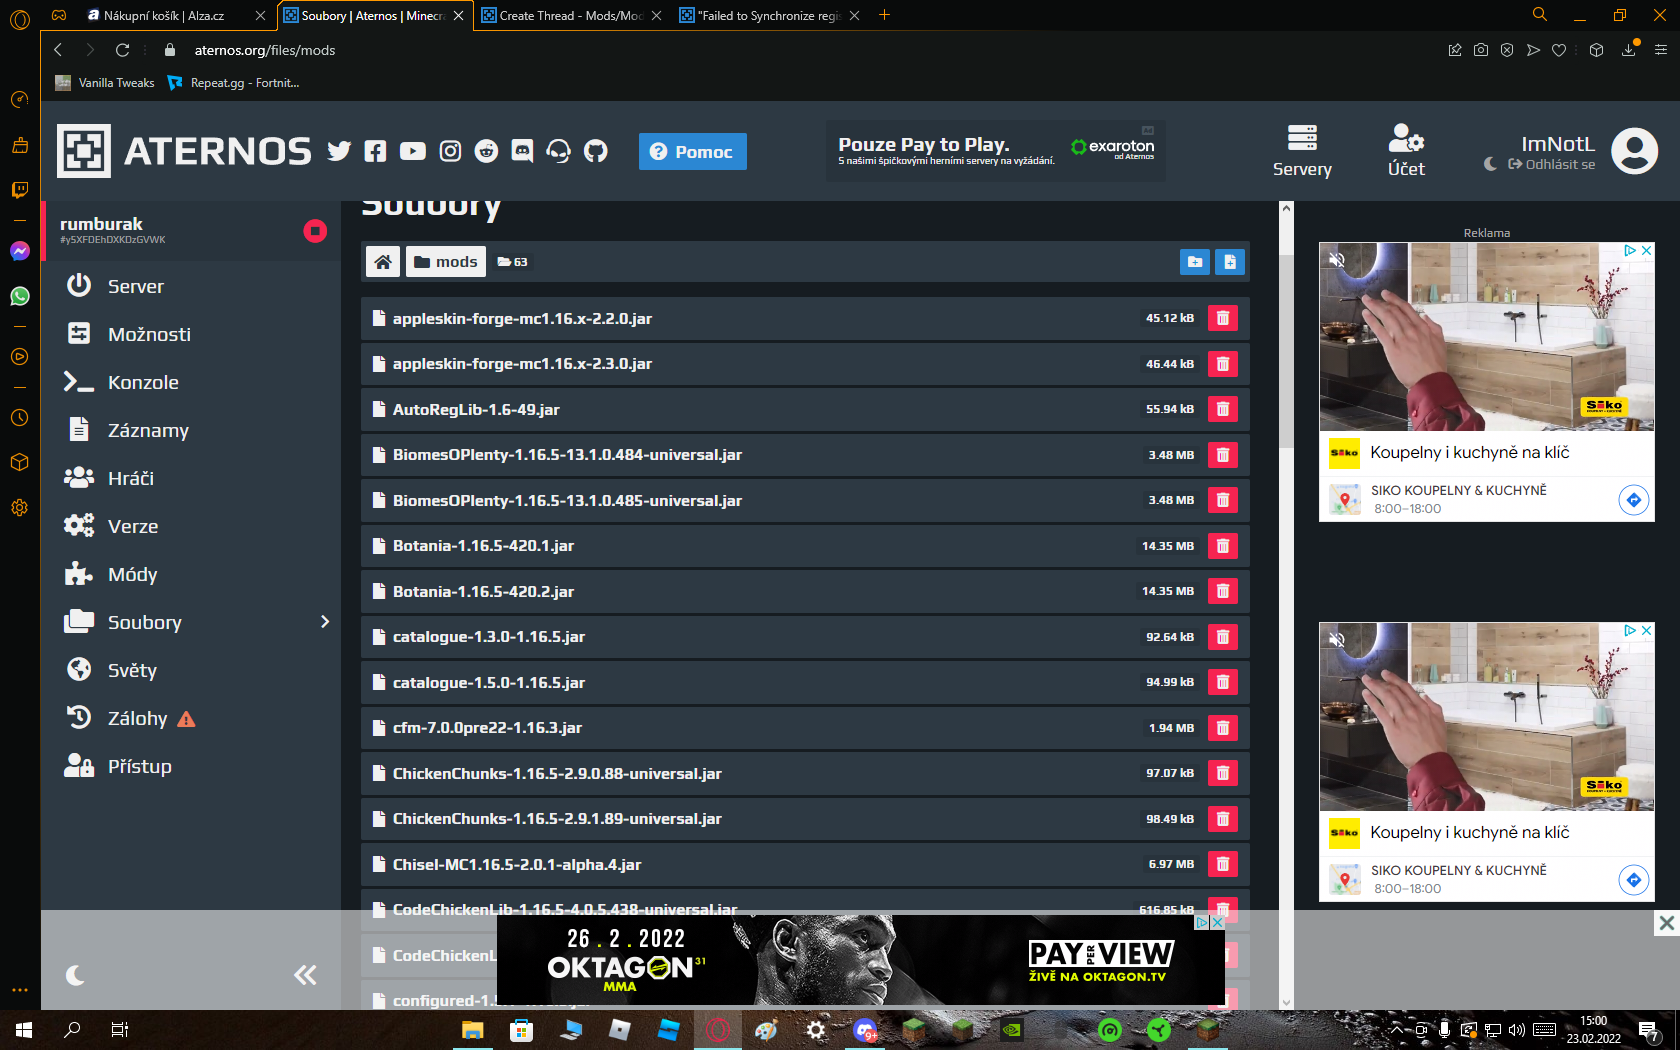Viewport: 1680px width, 1050px height.
Task: Switch to Create Thread tab
Action: pos(571,16)
